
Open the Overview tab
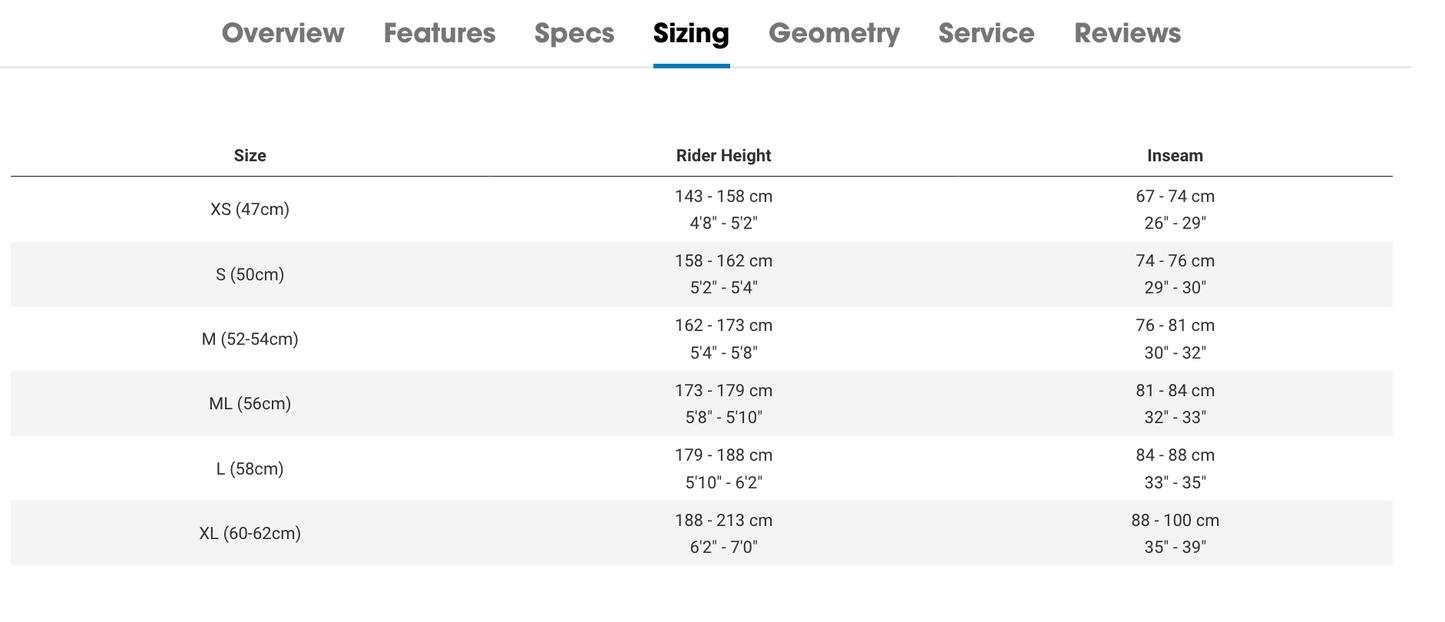283,33
